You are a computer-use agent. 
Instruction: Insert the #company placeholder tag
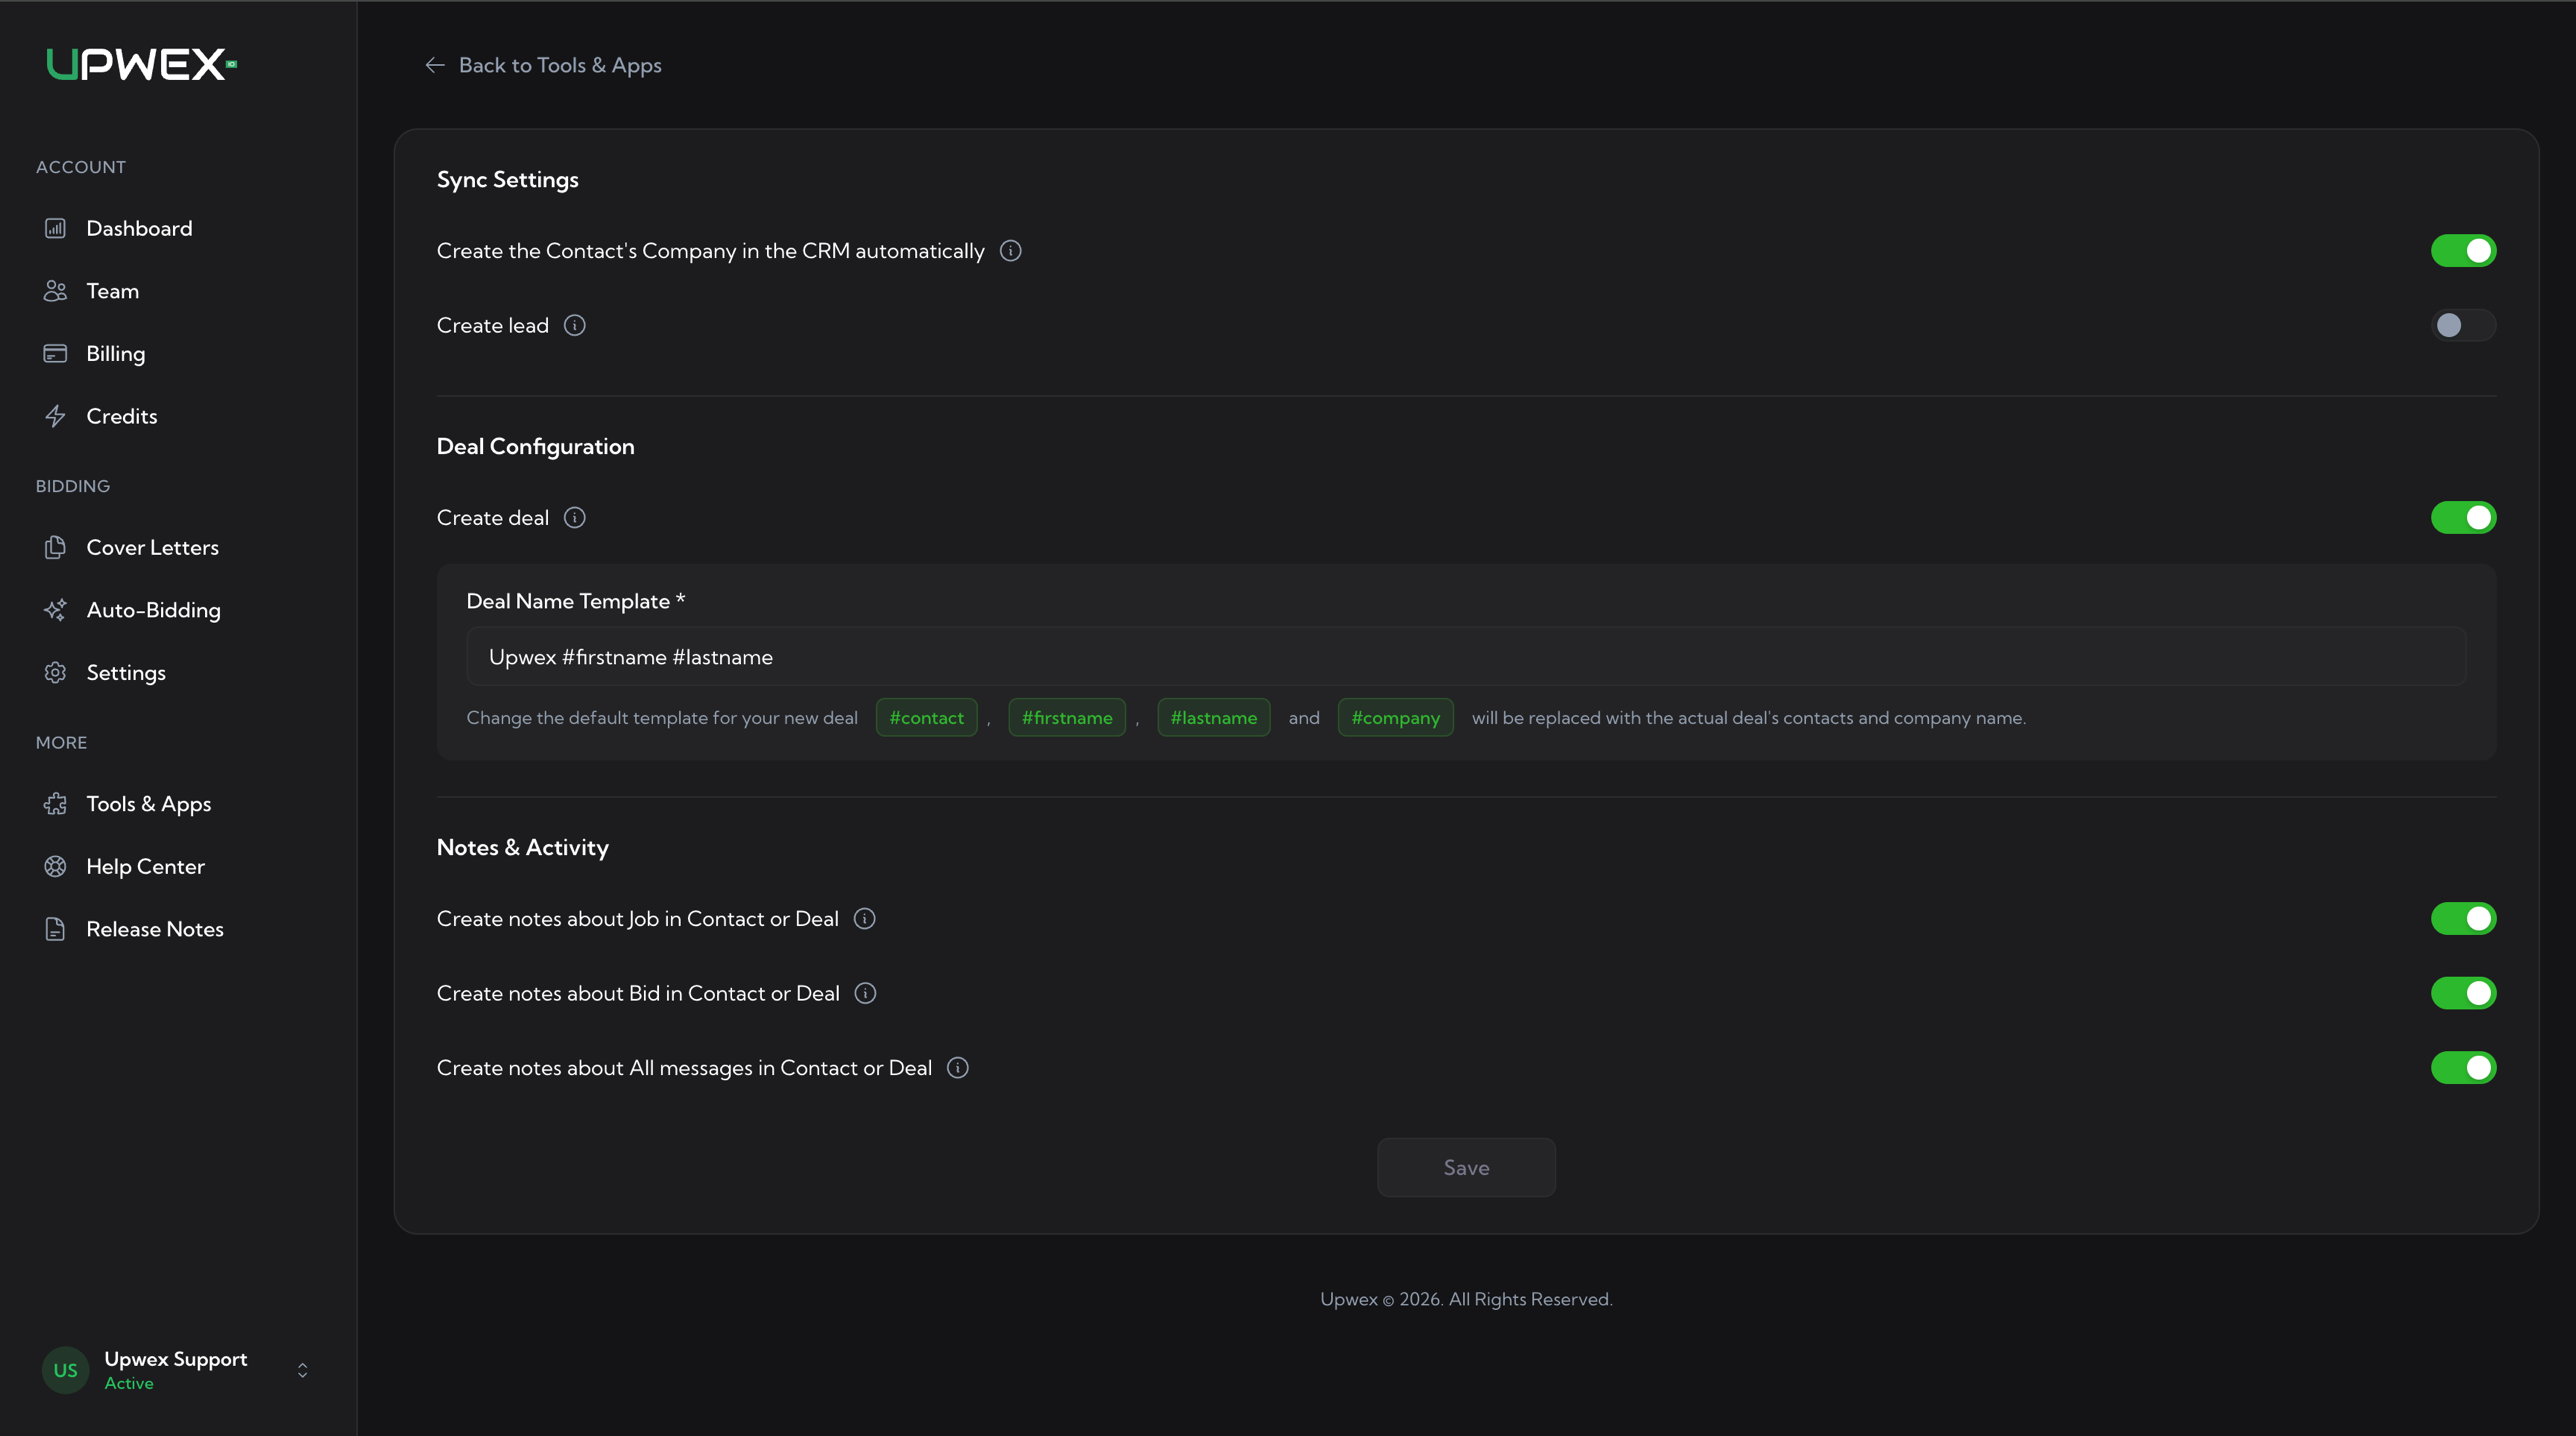pos(1395,717)
